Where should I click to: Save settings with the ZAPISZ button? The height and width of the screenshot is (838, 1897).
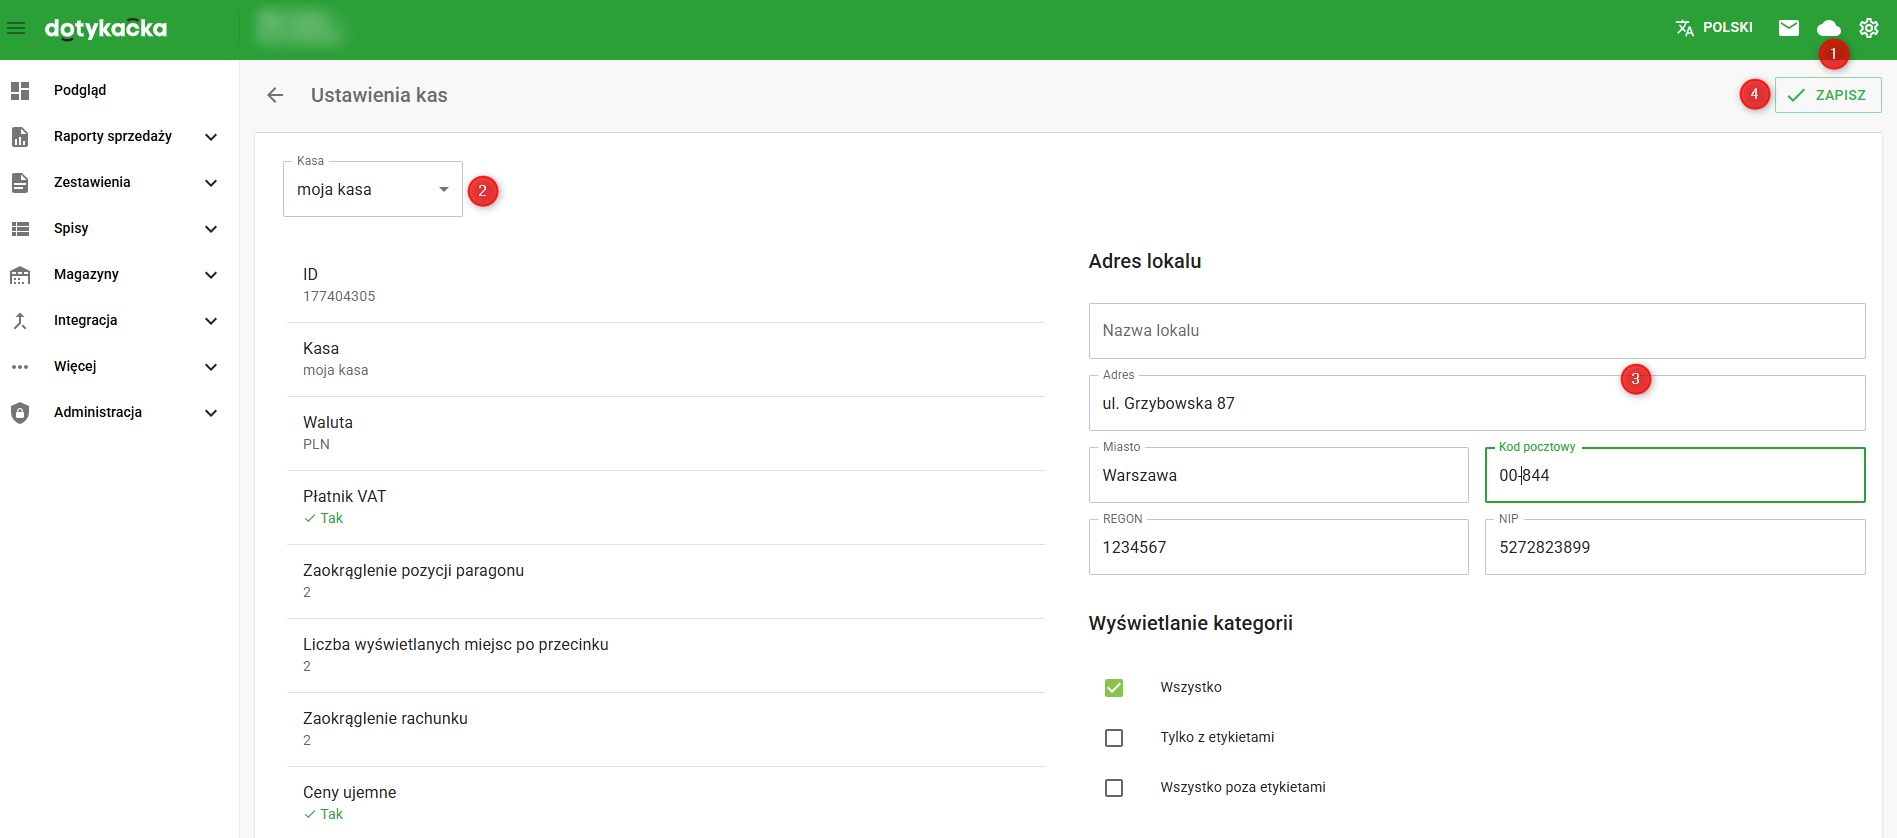click(1827, 95)
